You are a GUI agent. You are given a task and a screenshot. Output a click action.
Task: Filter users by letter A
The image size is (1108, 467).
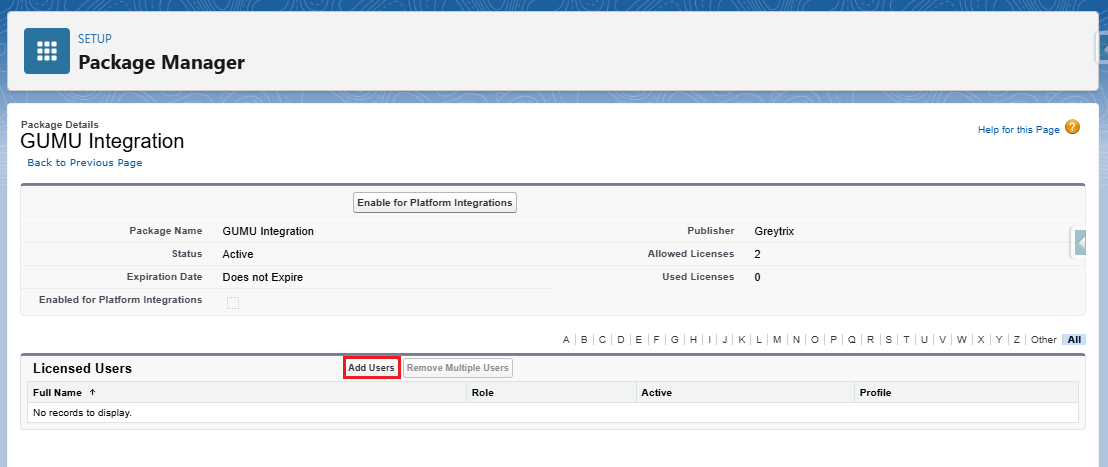coord(566,340)
